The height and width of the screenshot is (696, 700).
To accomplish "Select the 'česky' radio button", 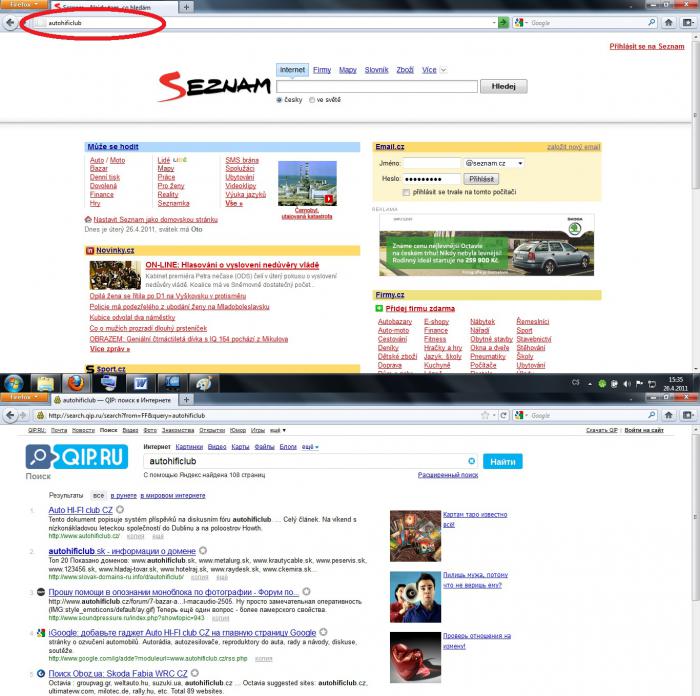I will pos(279,100).
